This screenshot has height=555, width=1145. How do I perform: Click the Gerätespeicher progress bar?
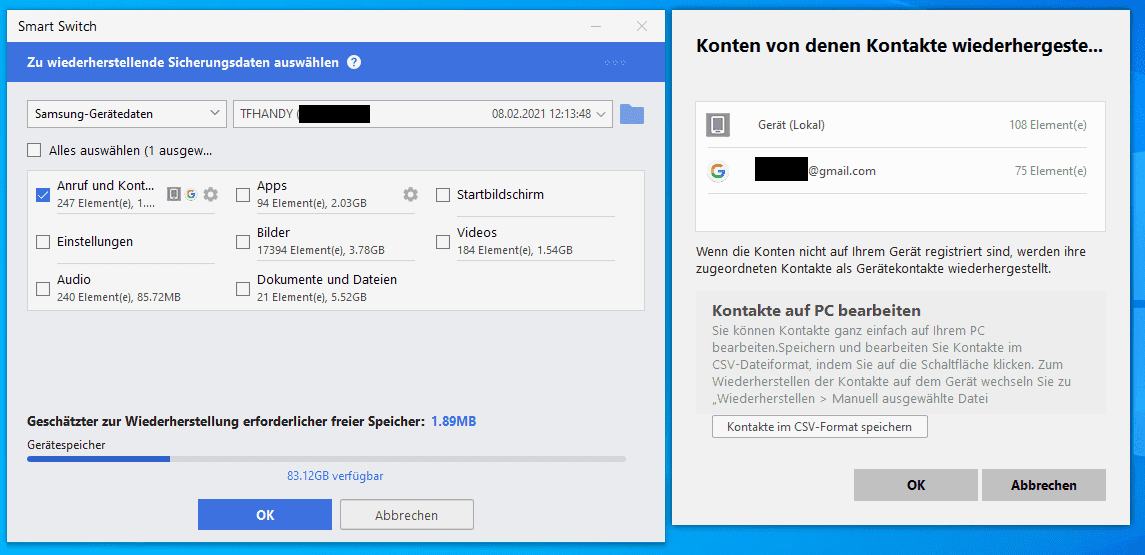point(326,459)
